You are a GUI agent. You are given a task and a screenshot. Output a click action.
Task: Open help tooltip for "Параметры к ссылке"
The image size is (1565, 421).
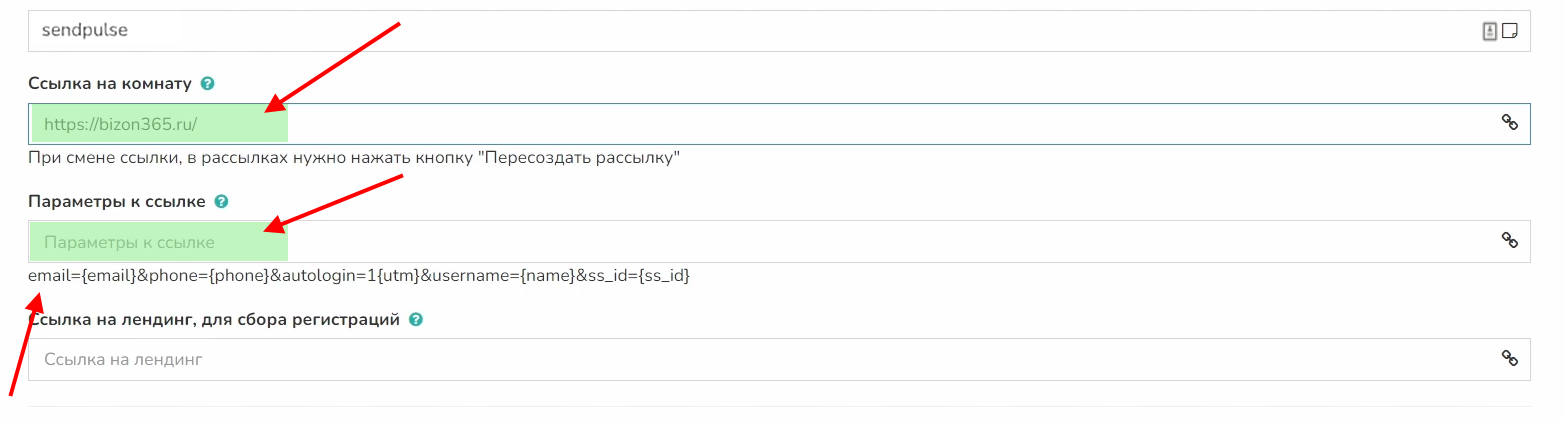click(221, 202)
